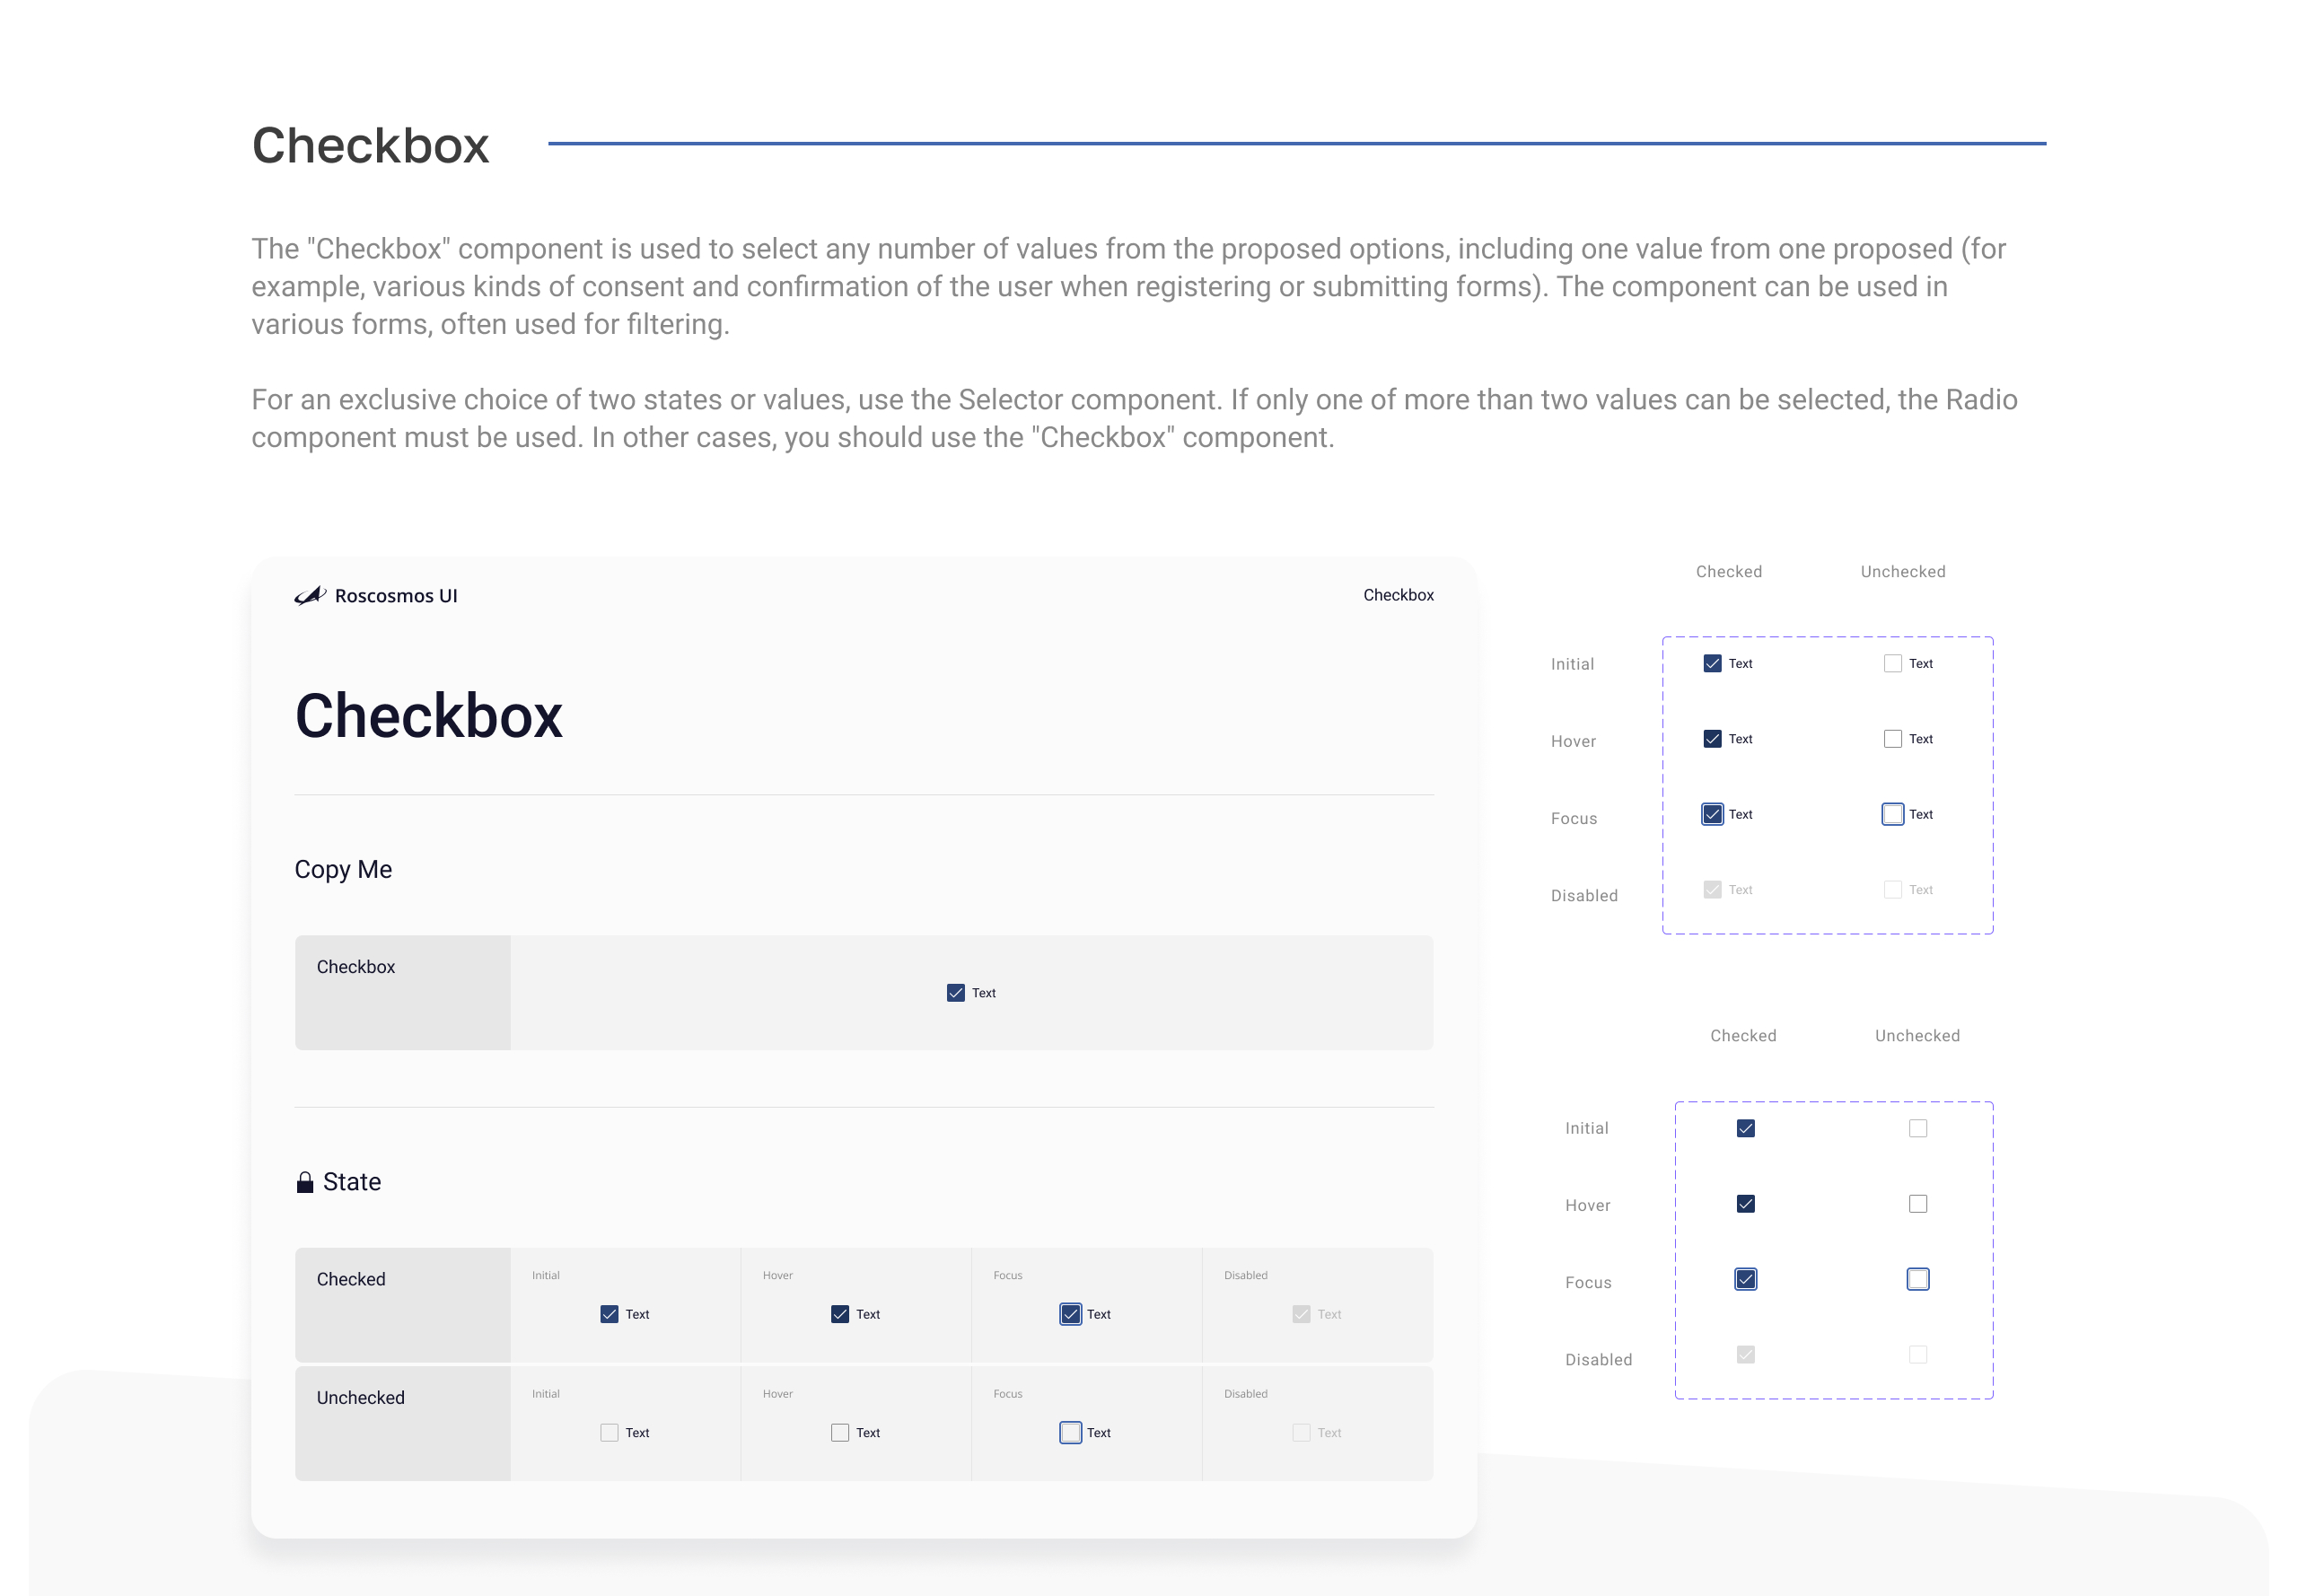
Task: Toggle Initial checked box in lower-right unlabeled grid
Action: coord(1746,1128)
